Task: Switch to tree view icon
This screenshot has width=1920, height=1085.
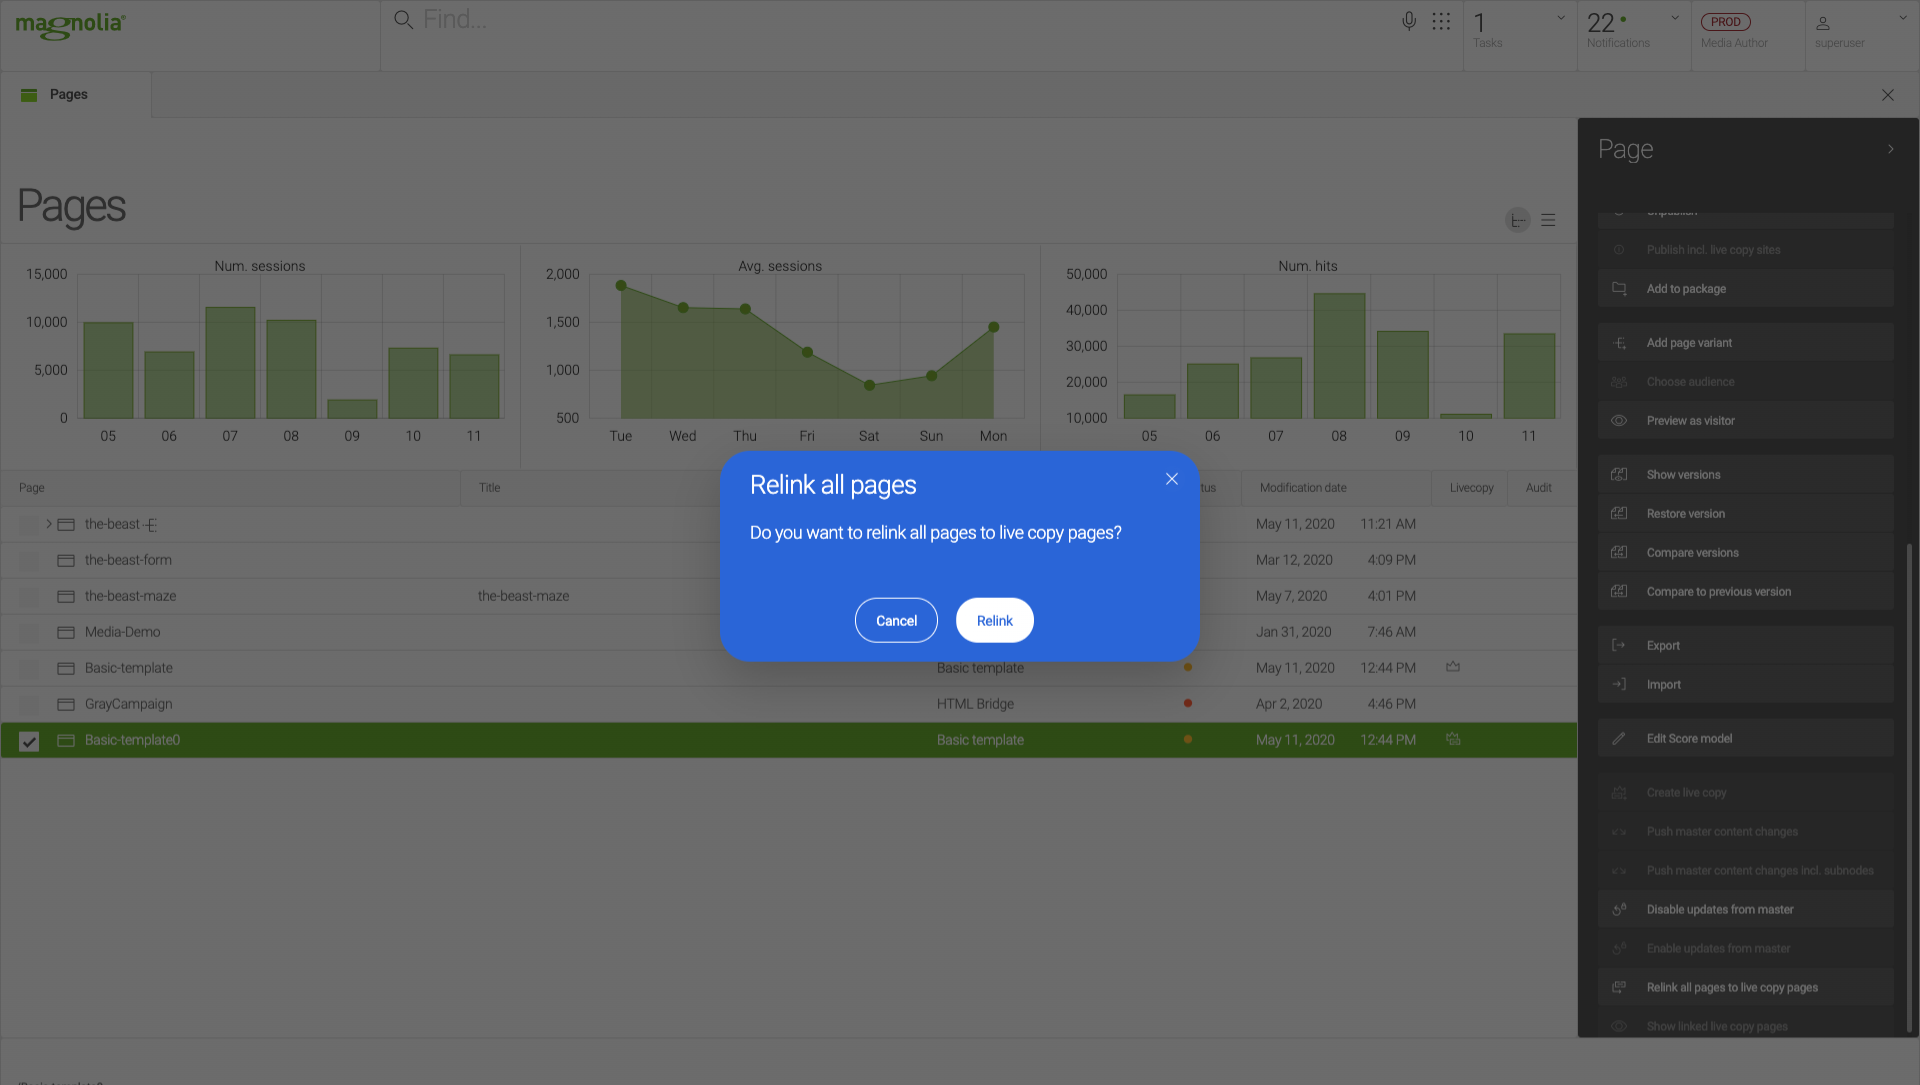Action: (x=1517, y=220)
